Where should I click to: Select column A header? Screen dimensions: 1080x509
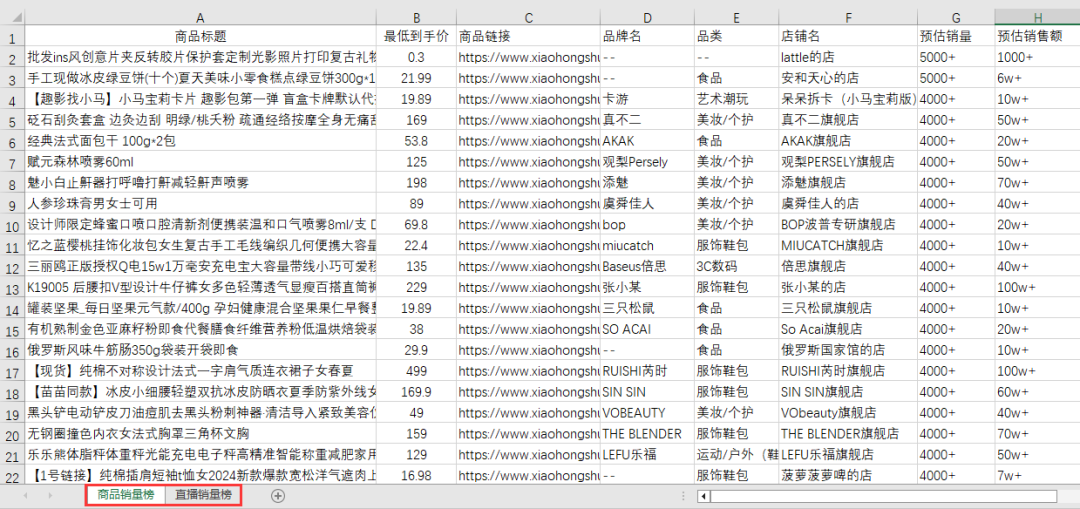point(200,17)
